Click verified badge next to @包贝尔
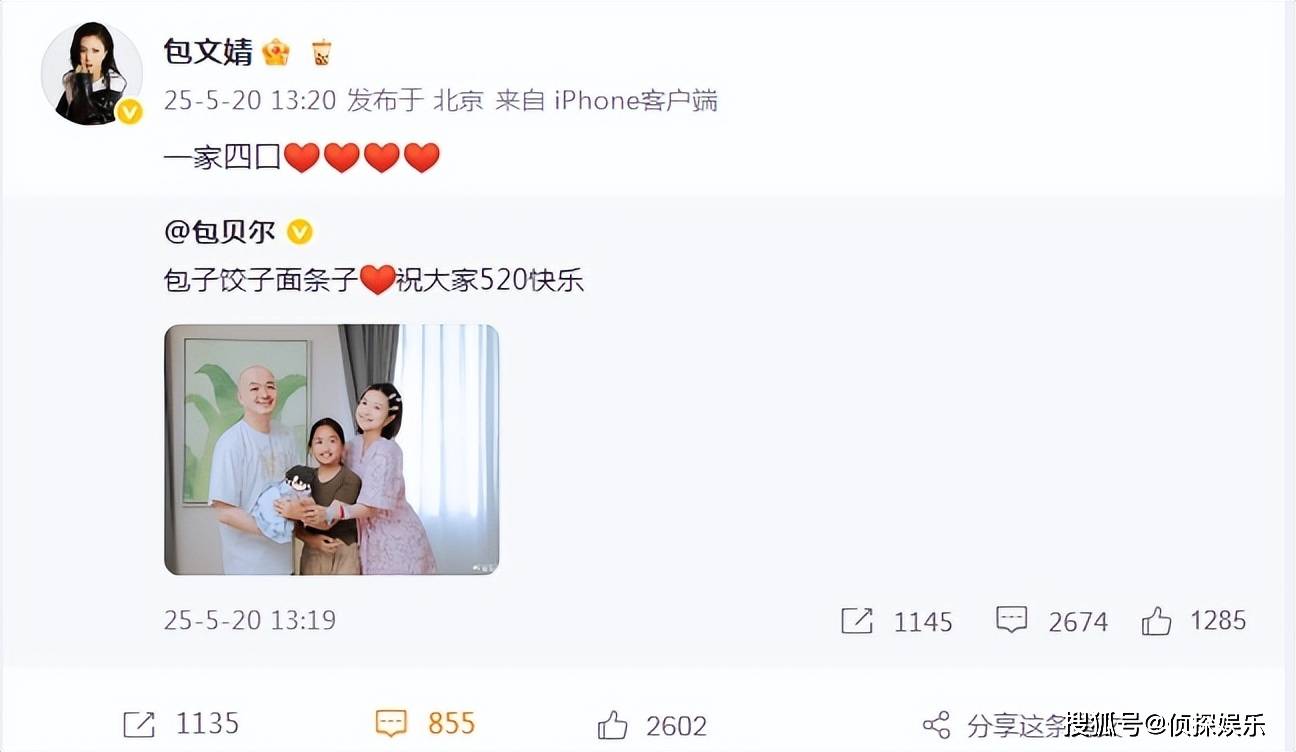This screenshot has height=752, width=1296. click(300, 232)
